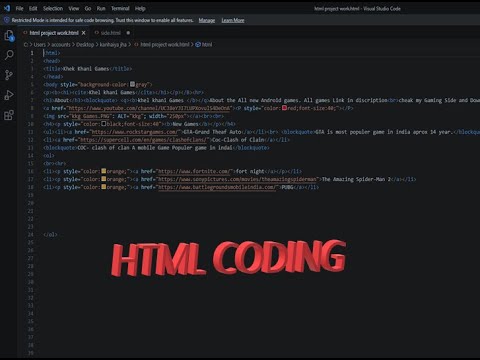The width and height of the screenshot is (480, 360).
Task: Click the orange swatch on line 18
Action: pyautogui.click(x=104, y=187)
